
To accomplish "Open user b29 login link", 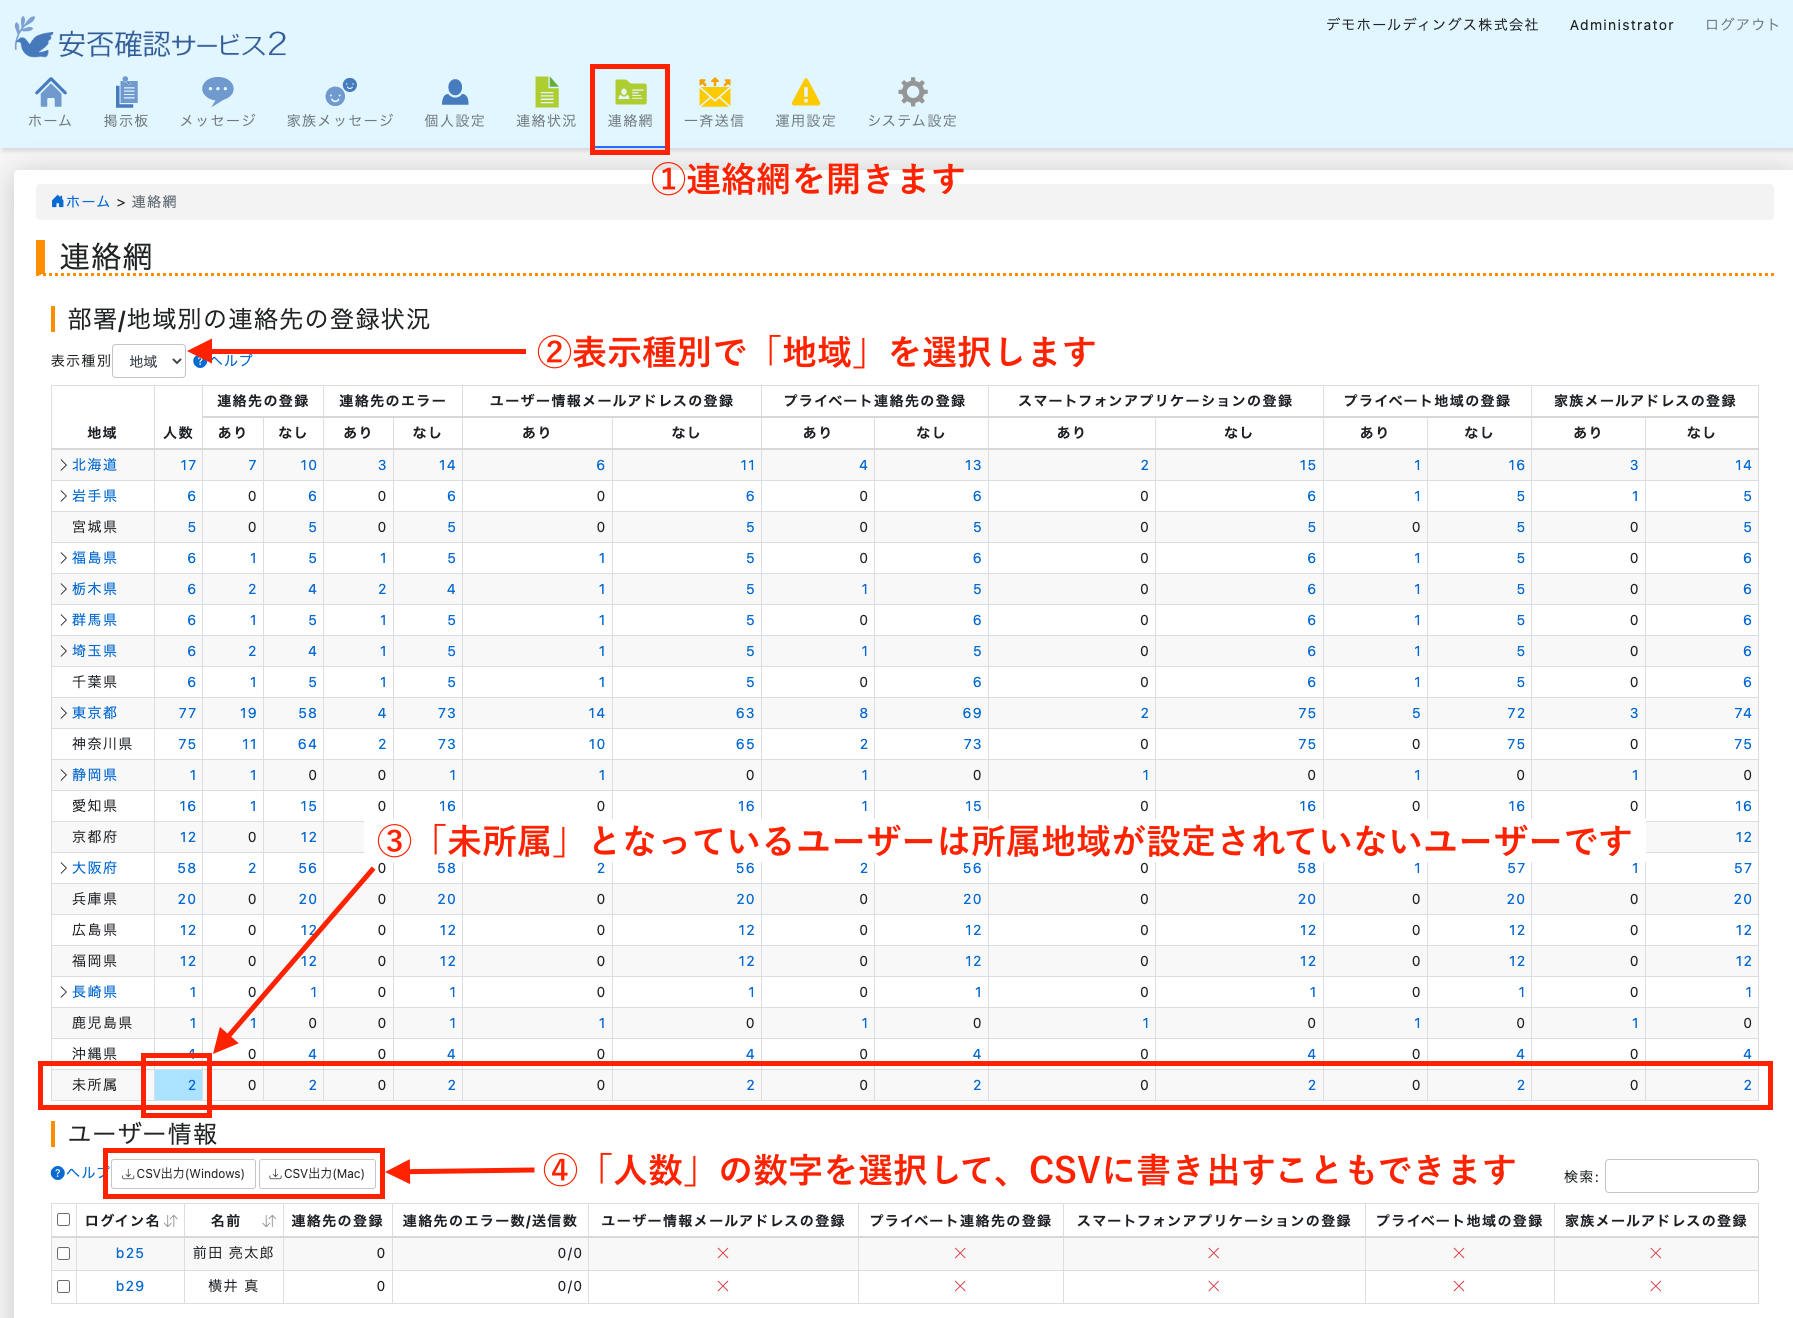I will click(x=130, y=1286).
